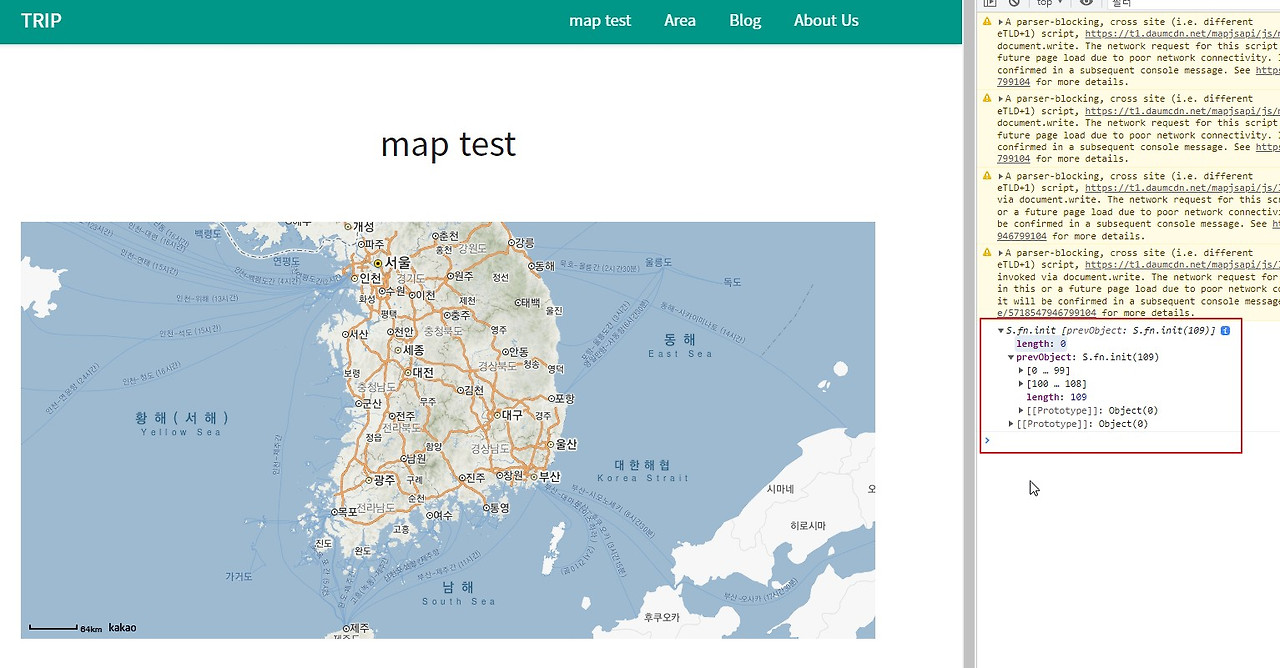Click the 목포 label on the map

tap(348, 511)
